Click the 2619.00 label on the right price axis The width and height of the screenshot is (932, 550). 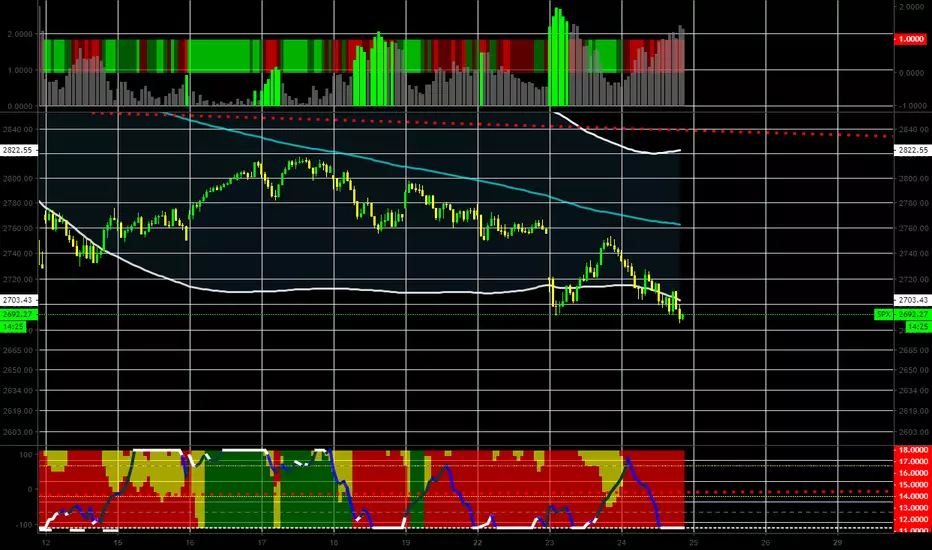click(x=912, y=411)
